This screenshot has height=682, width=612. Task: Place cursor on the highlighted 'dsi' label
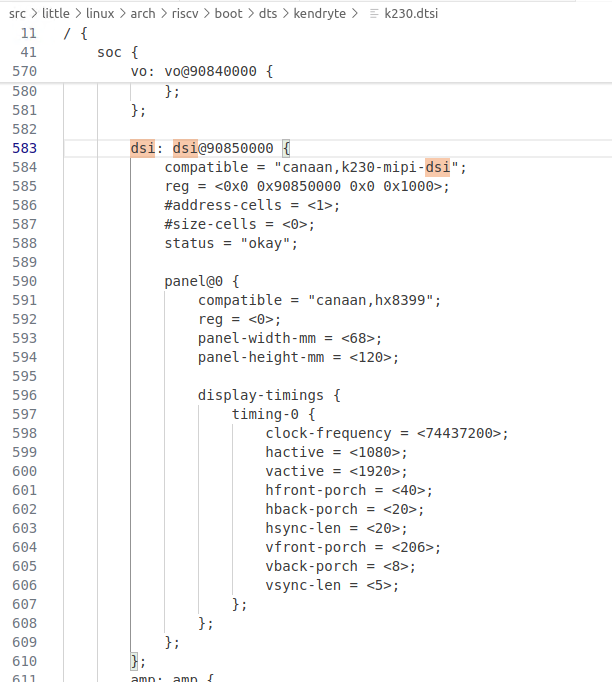(x=142, y=148)
